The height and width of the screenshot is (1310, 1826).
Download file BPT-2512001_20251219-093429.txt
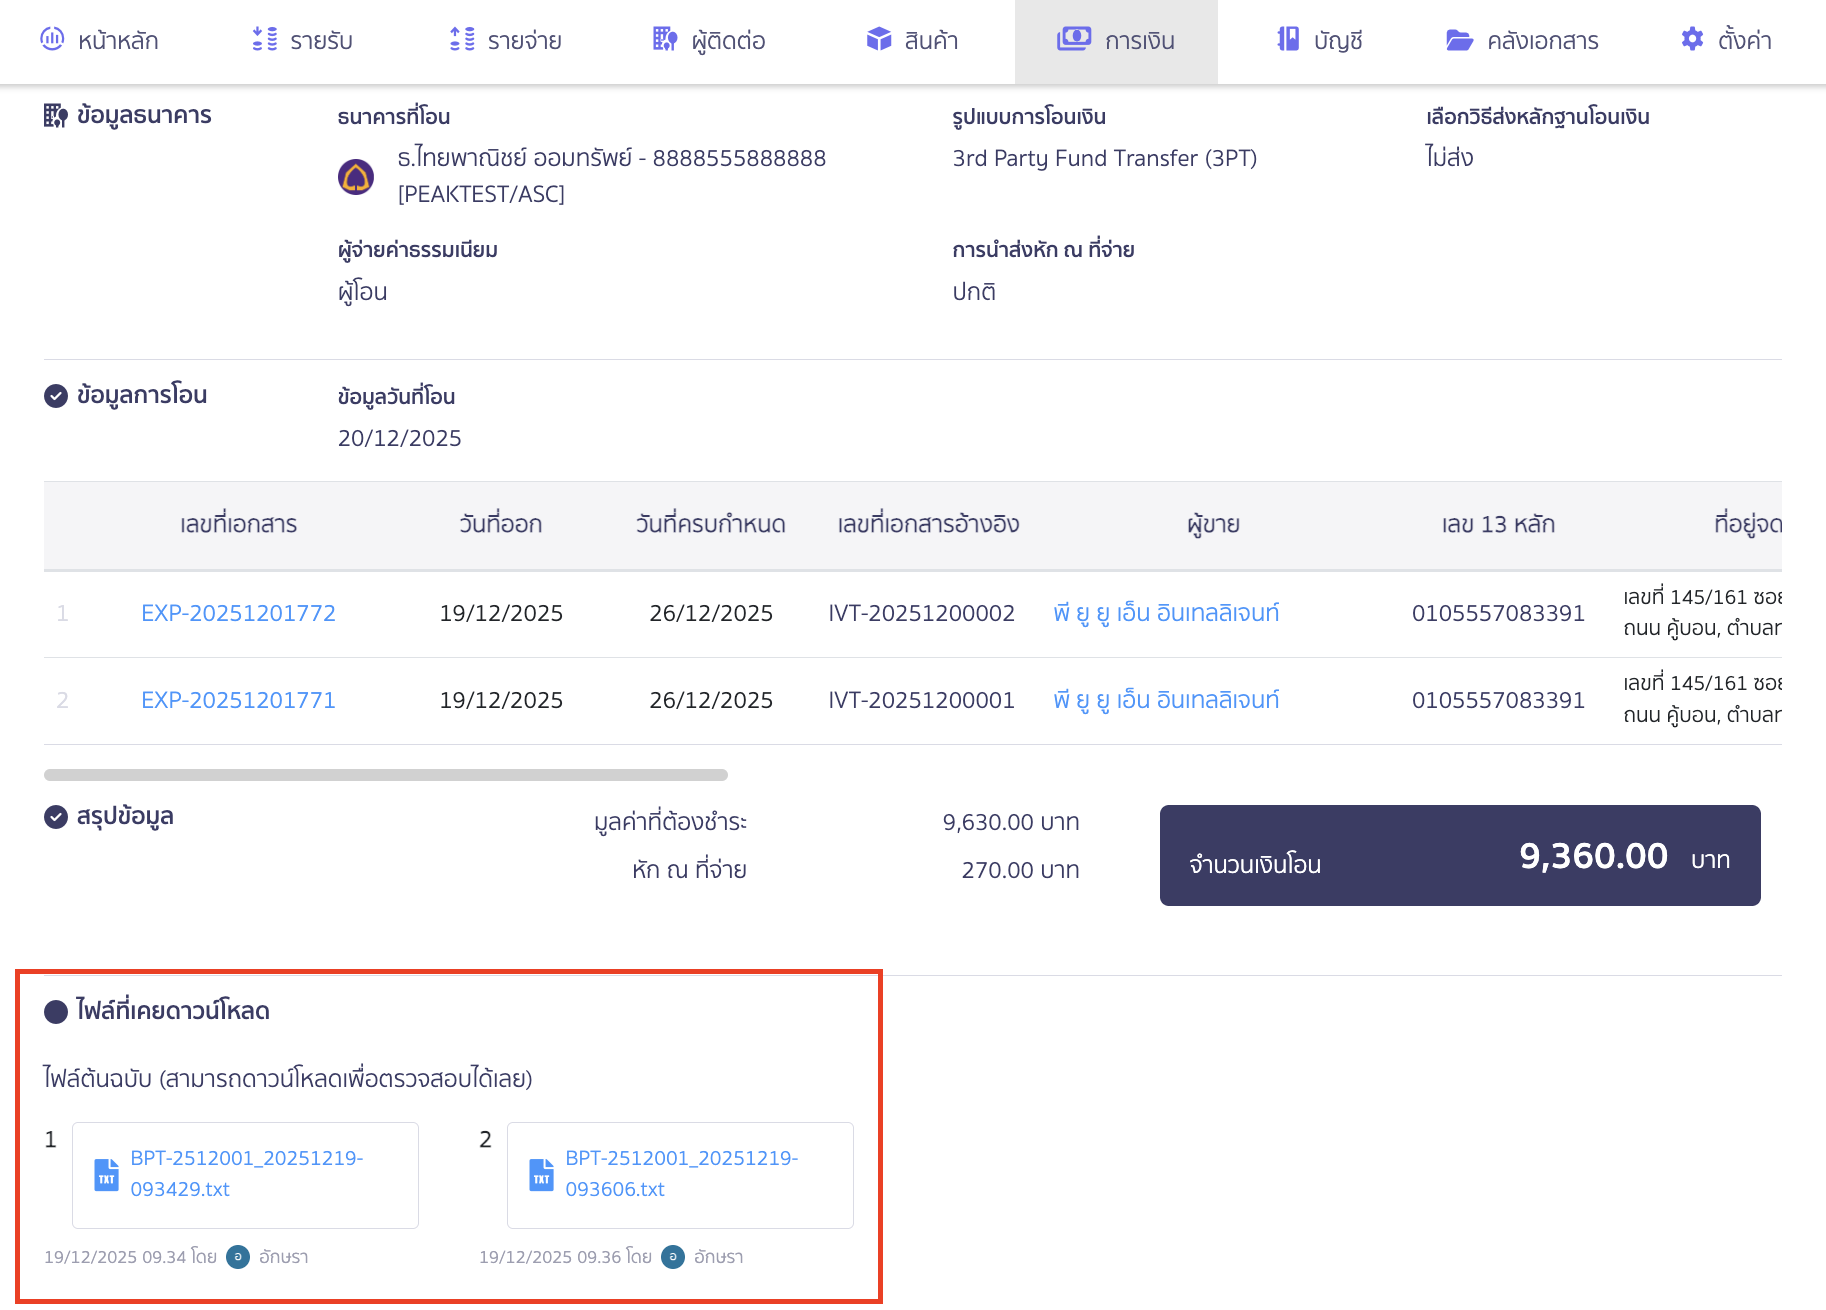(x=246, y=1174)
